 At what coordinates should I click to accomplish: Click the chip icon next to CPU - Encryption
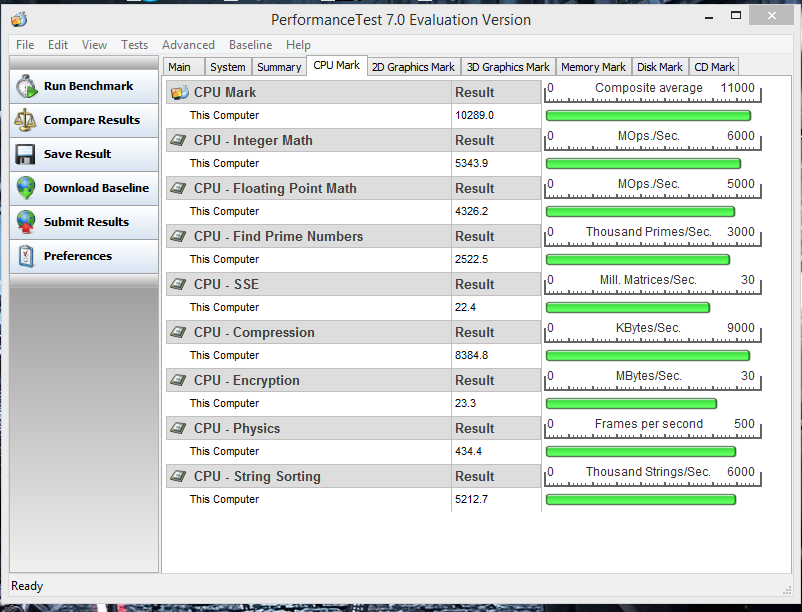coord(178,380)
